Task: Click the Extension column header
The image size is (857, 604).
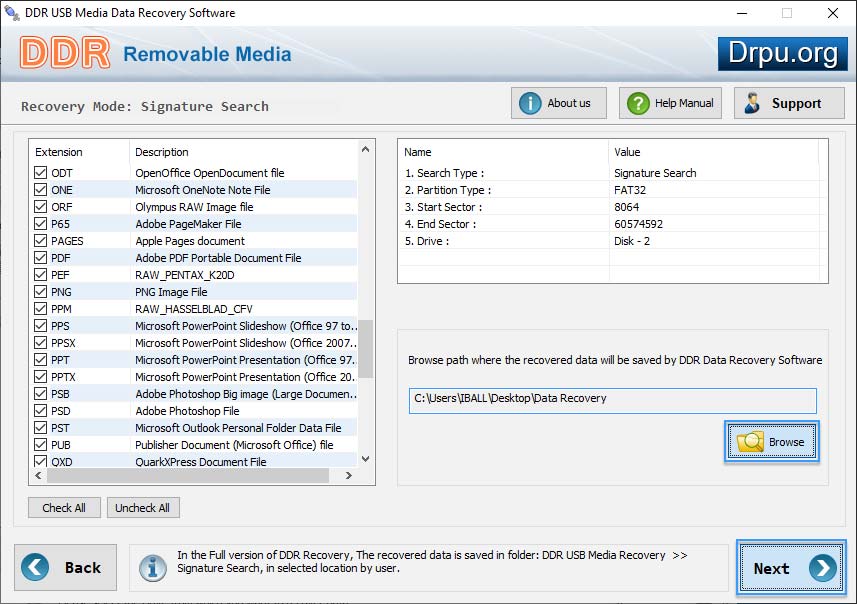Action: click(x=80, y=152)
